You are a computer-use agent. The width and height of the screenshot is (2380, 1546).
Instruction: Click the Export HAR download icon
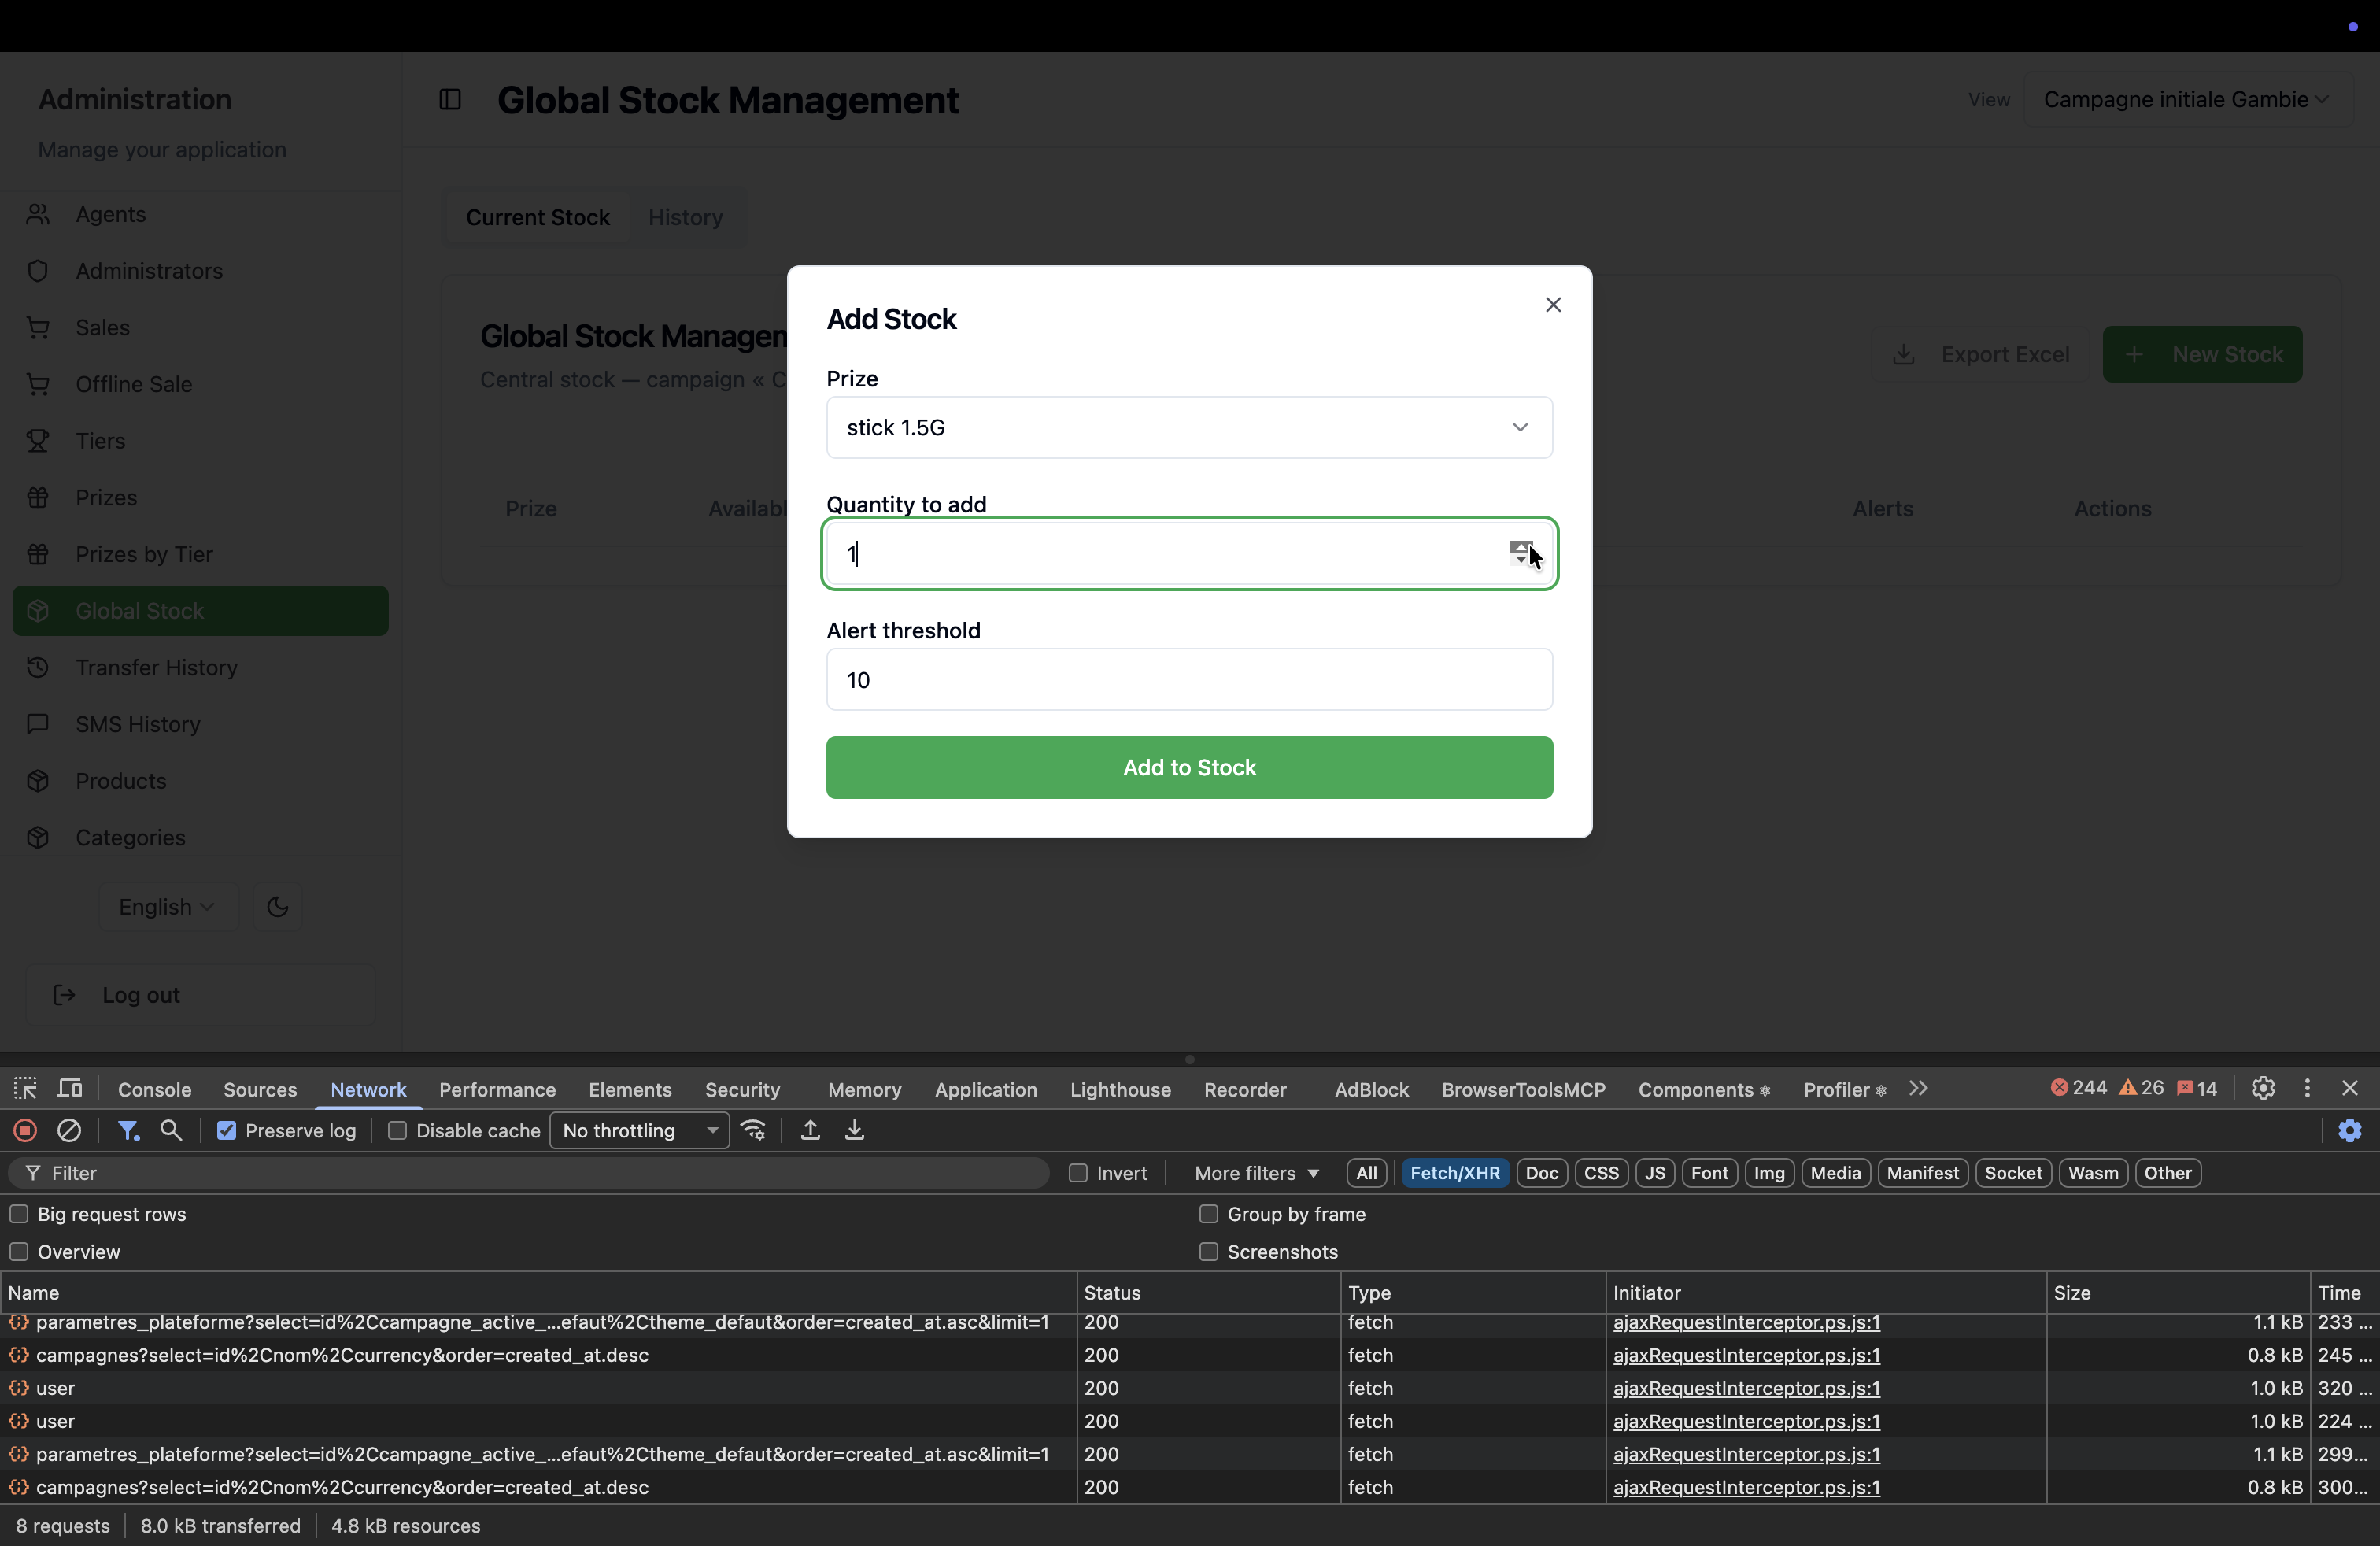click(x=854, y=1130)
